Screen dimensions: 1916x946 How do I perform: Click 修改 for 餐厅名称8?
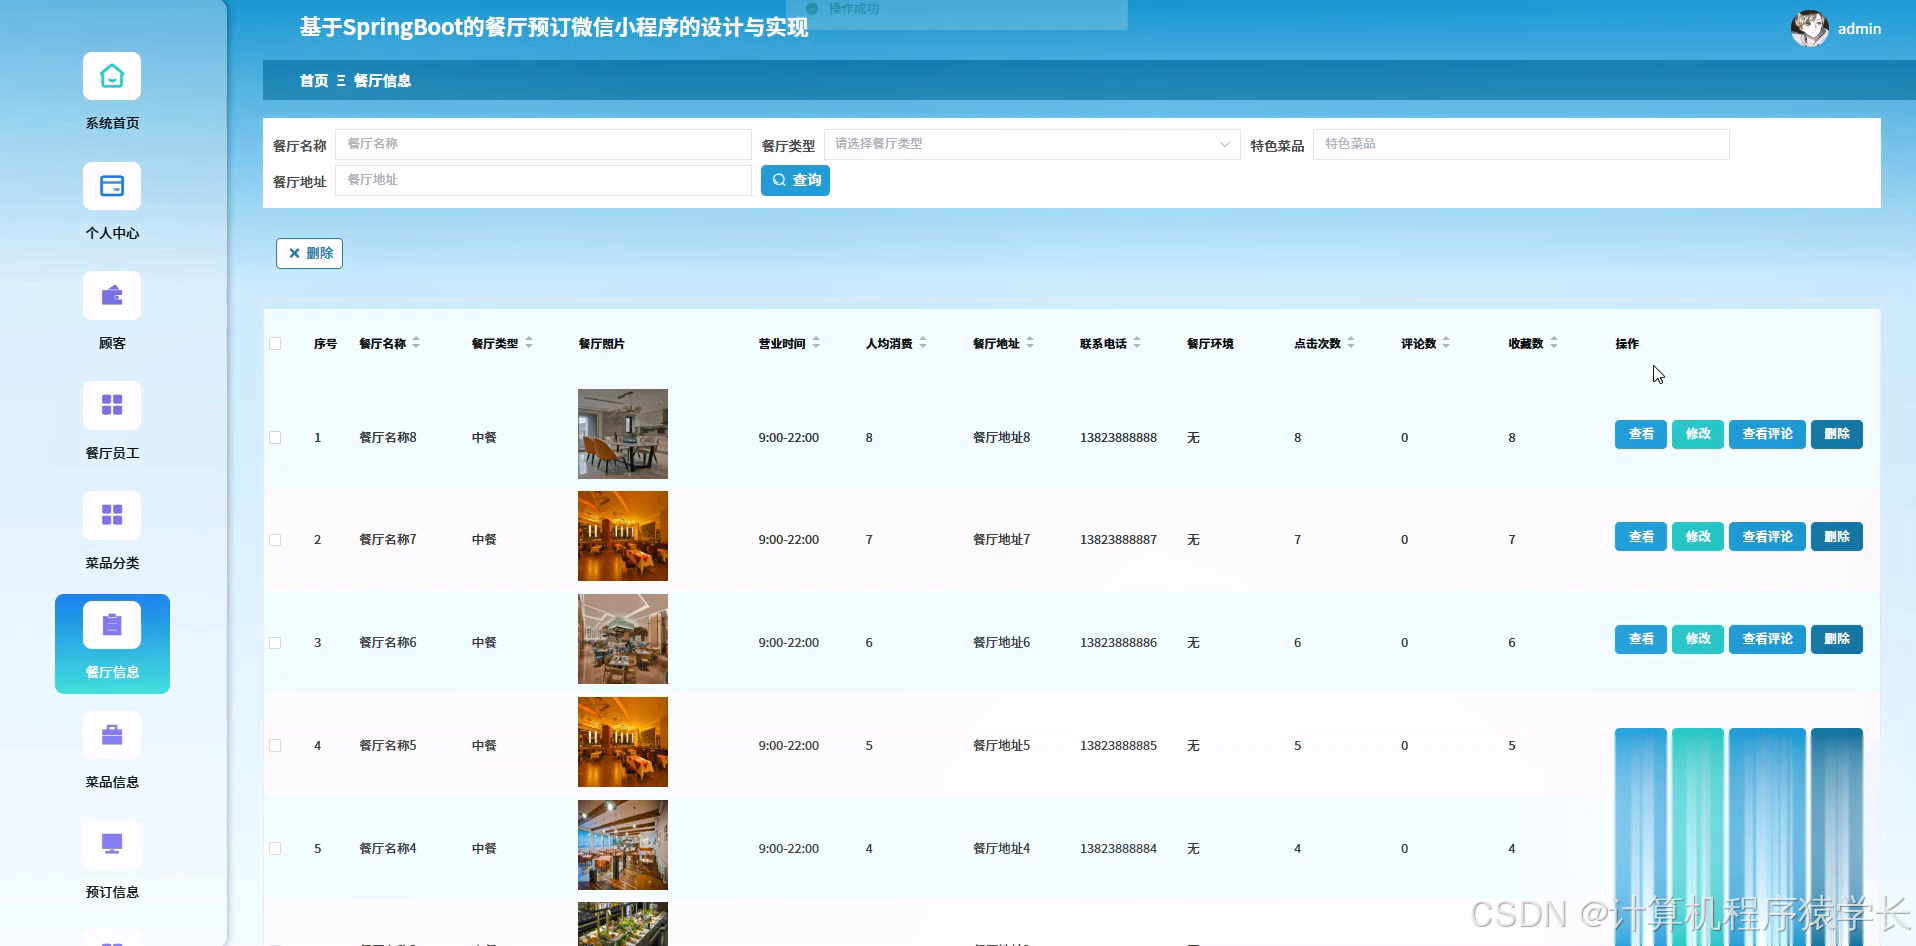pyautogui.click(x=1697, y=434)
